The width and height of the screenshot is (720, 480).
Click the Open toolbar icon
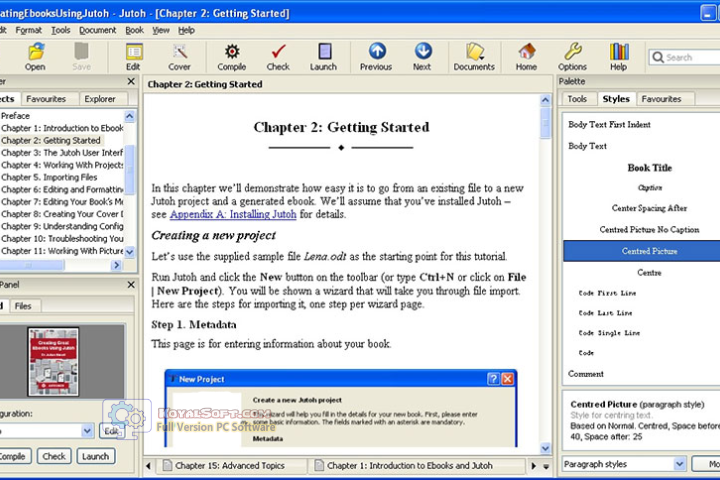point(35,56)
